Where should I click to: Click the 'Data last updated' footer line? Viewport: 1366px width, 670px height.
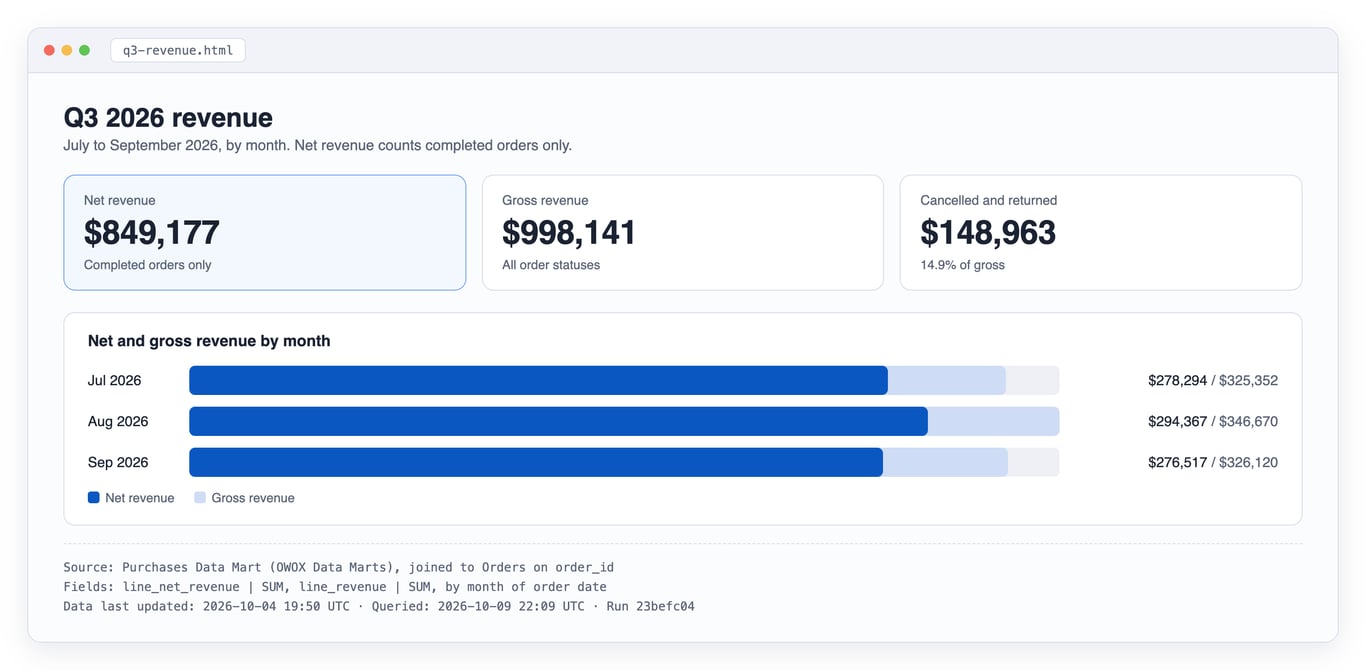tap(379, 606)
